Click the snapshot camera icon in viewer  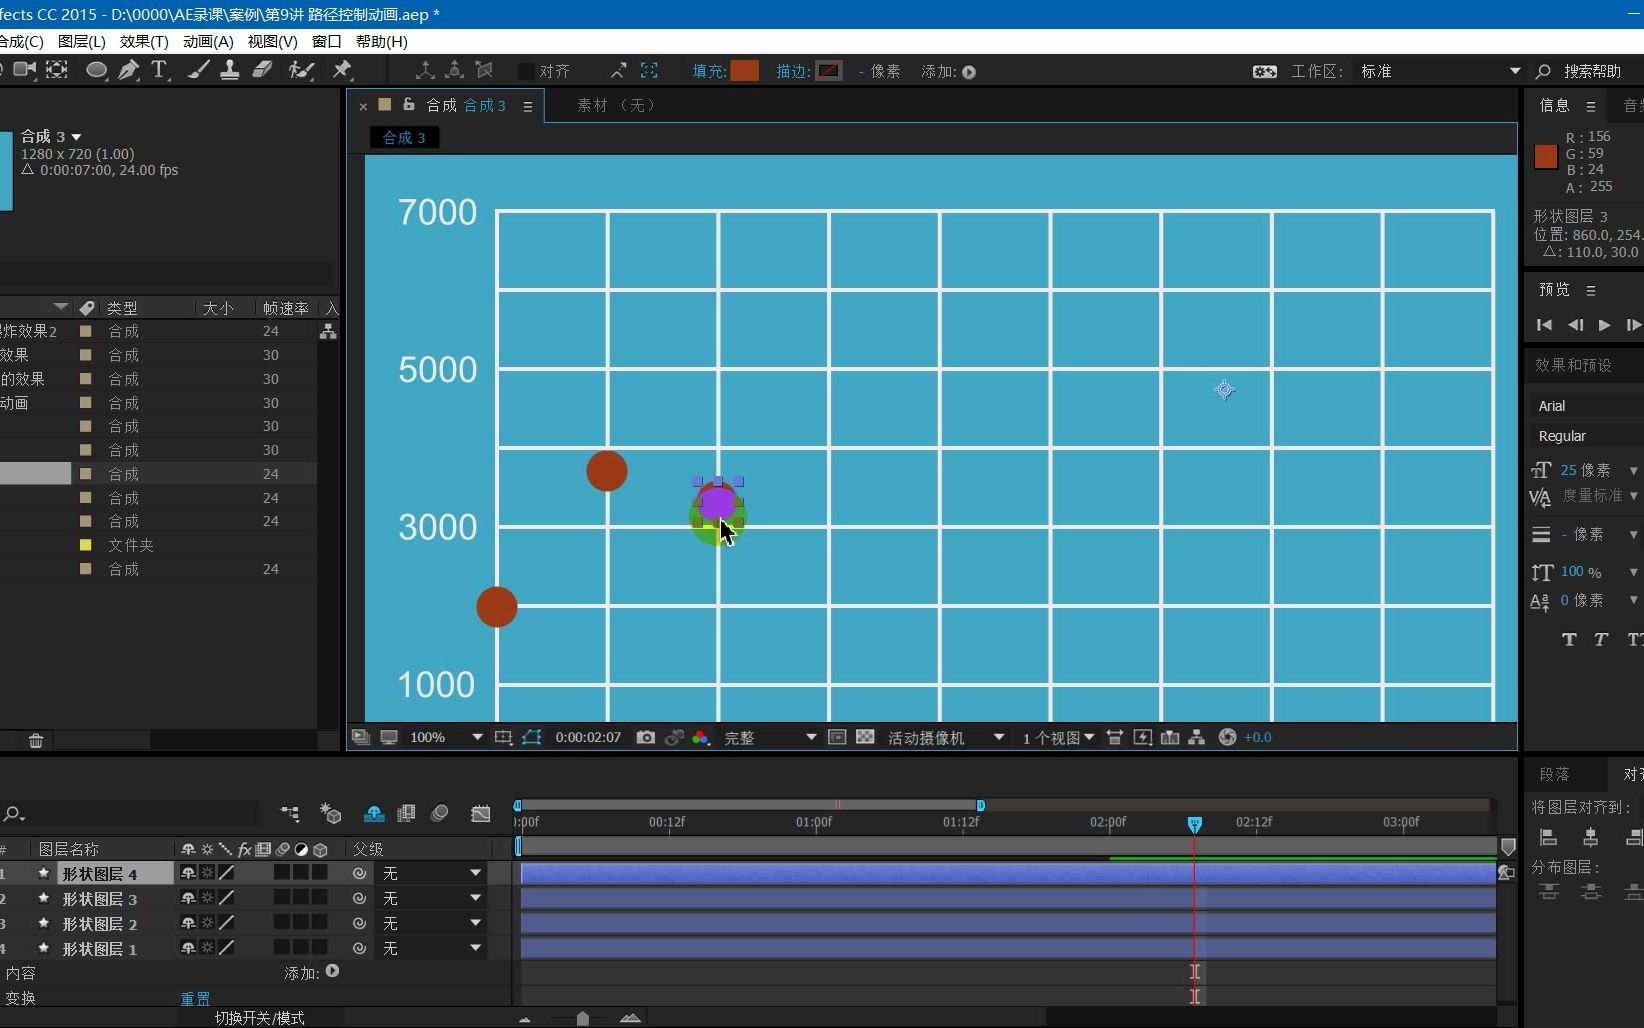click(x=646, y=737)
